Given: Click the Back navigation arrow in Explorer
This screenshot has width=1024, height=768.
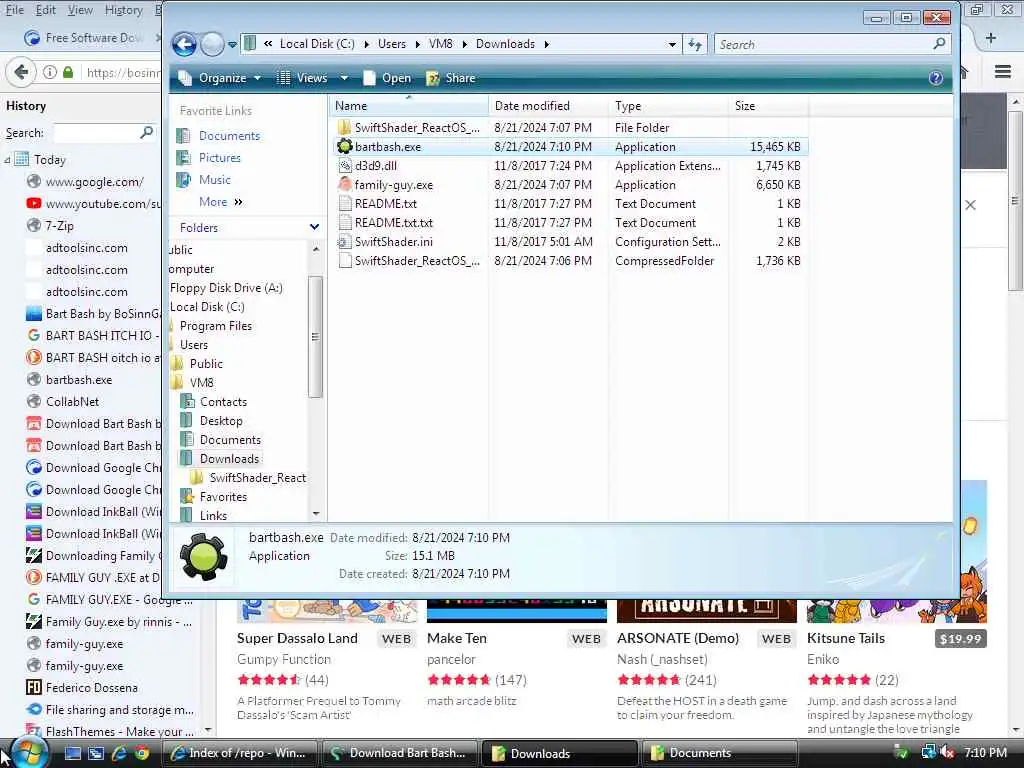Looking at the screenshot, I should click(184, 44).
